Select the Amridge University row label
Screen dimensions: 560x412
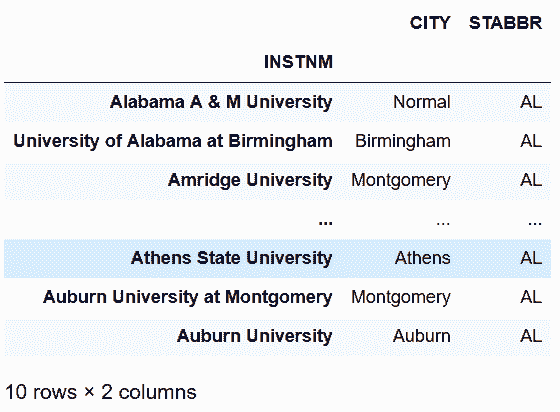(250, 180)
